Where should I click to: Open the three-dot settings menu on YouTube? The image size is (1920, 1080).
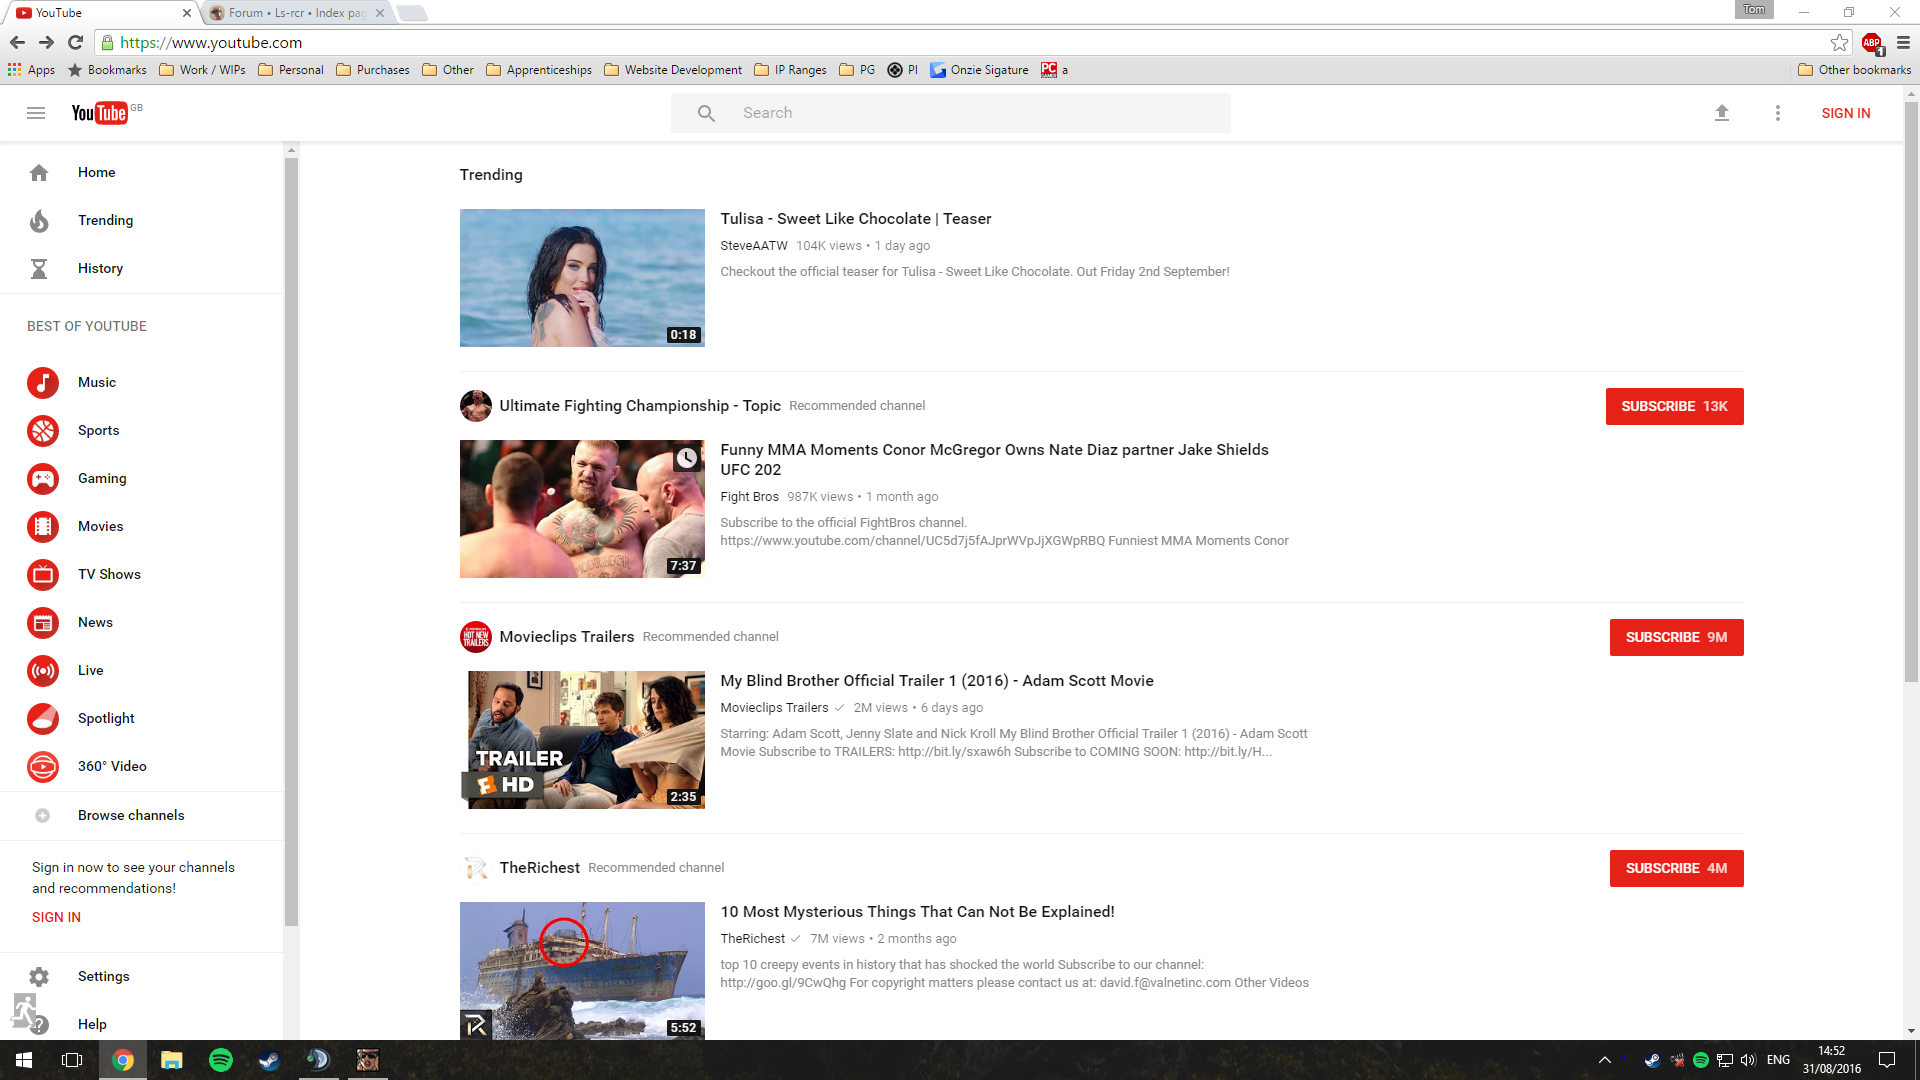(1778, 113)
